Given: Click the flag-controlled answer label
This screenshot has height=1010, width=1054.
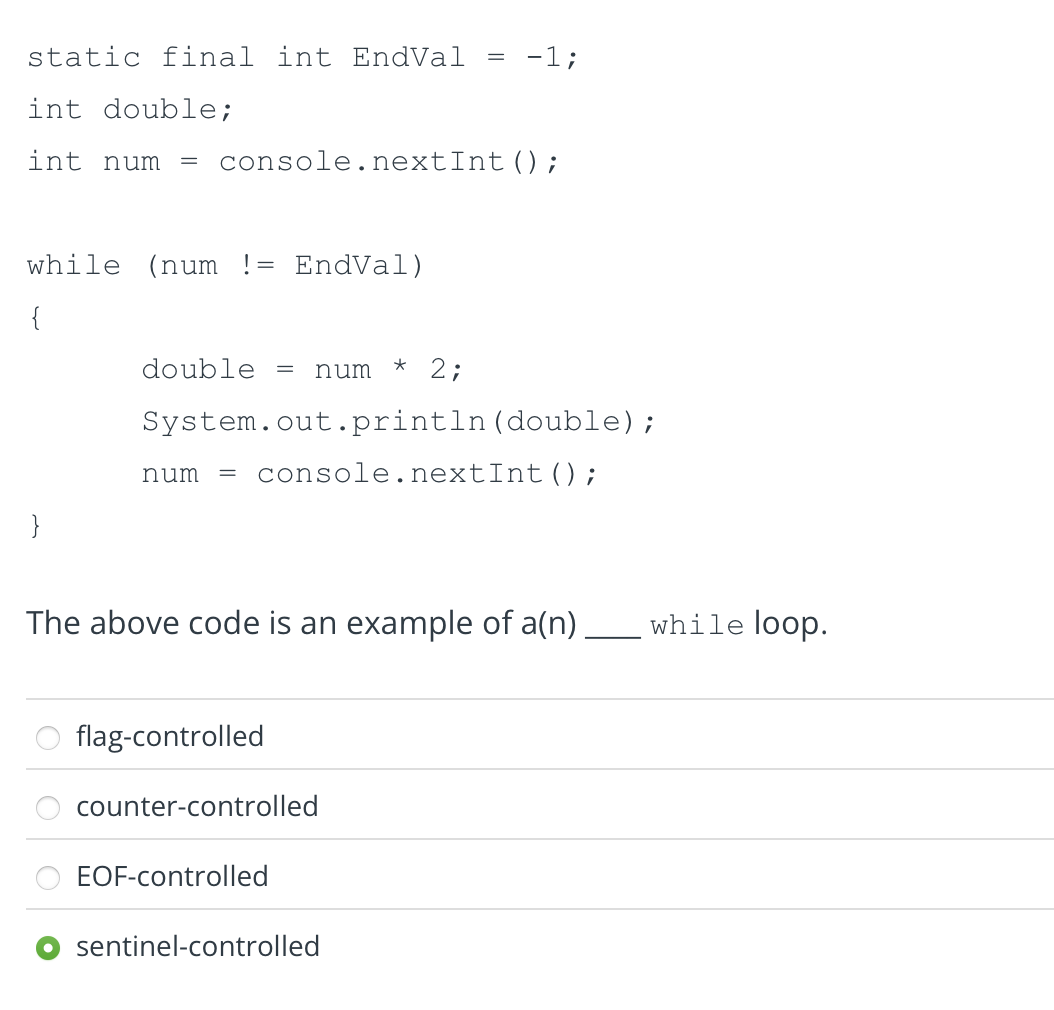Looking at the screenshot, I should click(x=169, y=737).
